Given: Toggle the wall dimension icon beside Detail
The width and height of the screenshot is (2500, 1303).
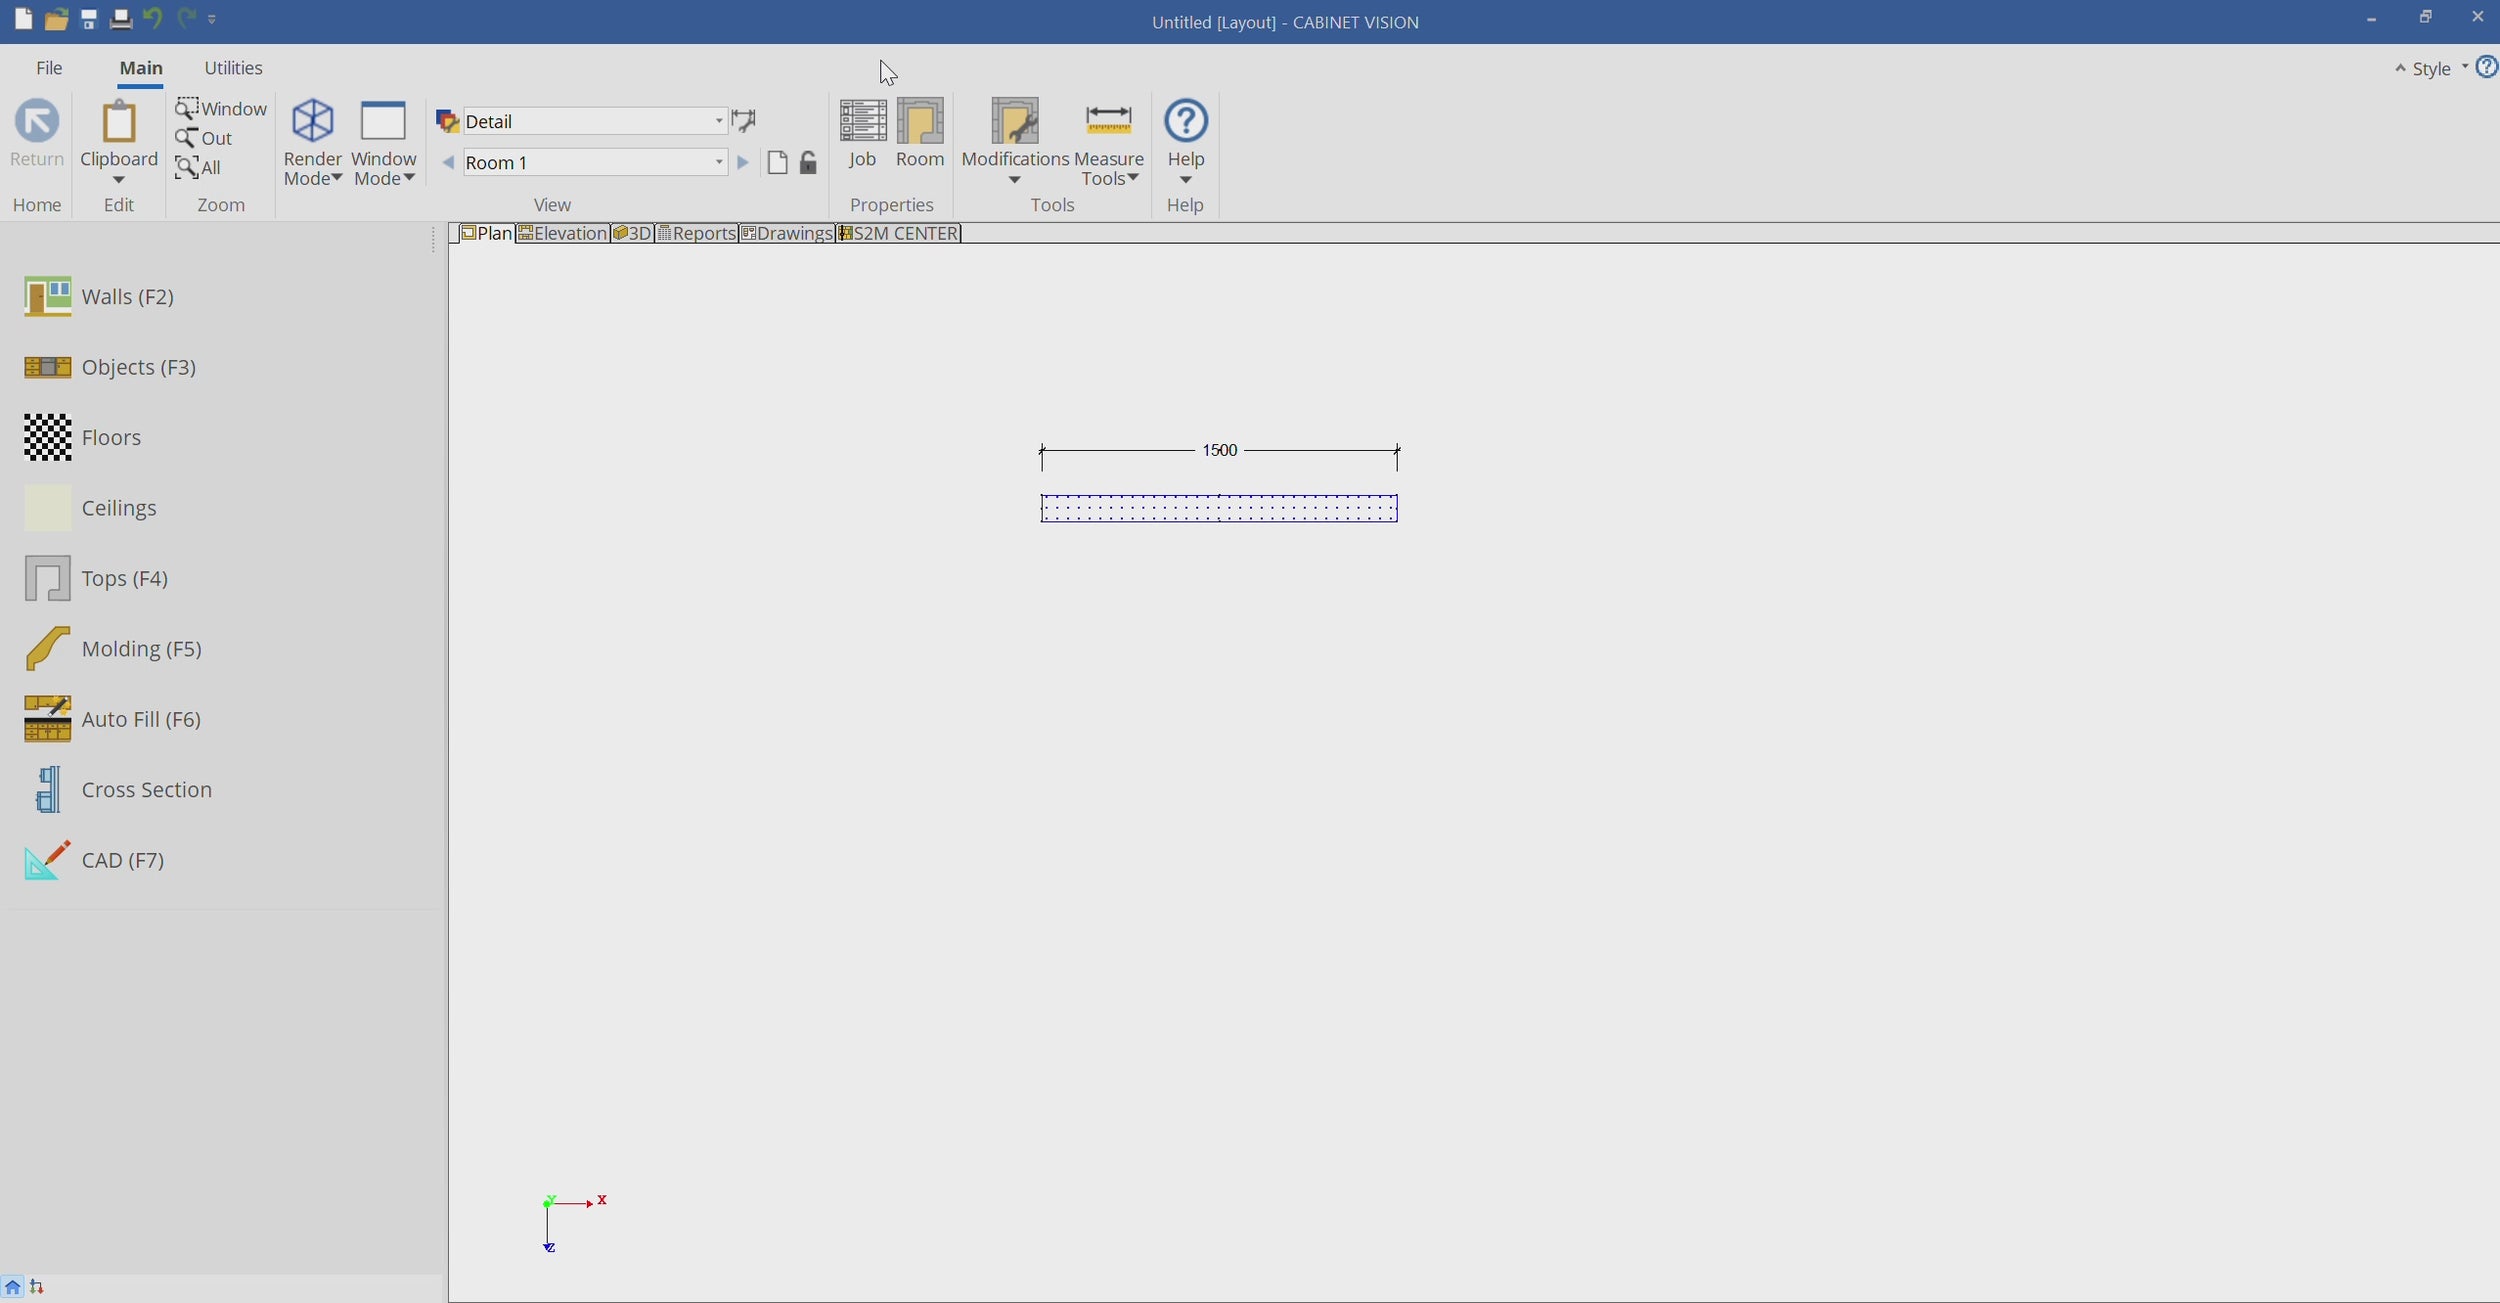Looking at the screenshot, I should pos(744,121).
